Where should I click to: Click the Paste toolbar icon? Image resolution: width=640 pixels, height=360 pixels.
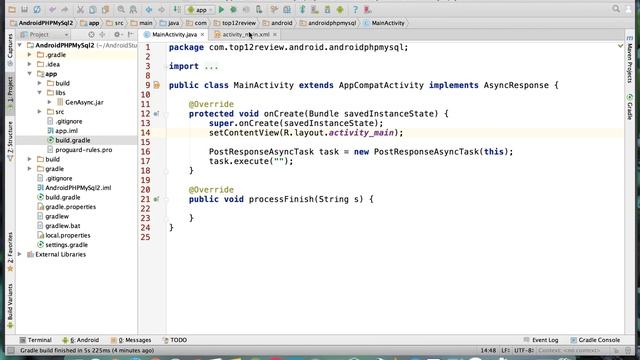click(105, 9)
